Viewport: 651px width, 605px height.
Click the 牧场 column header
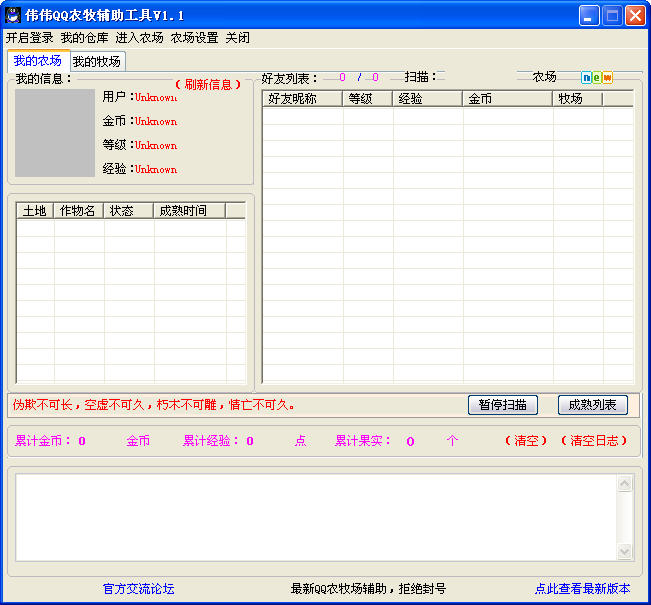click(578, 99)
